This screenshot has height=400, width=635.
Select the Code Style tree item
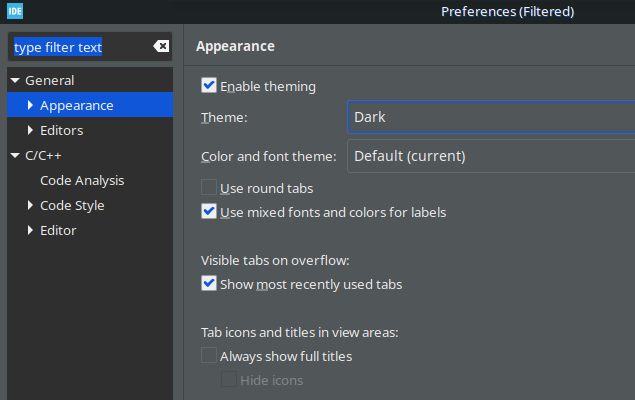click(x=72, y=205)
